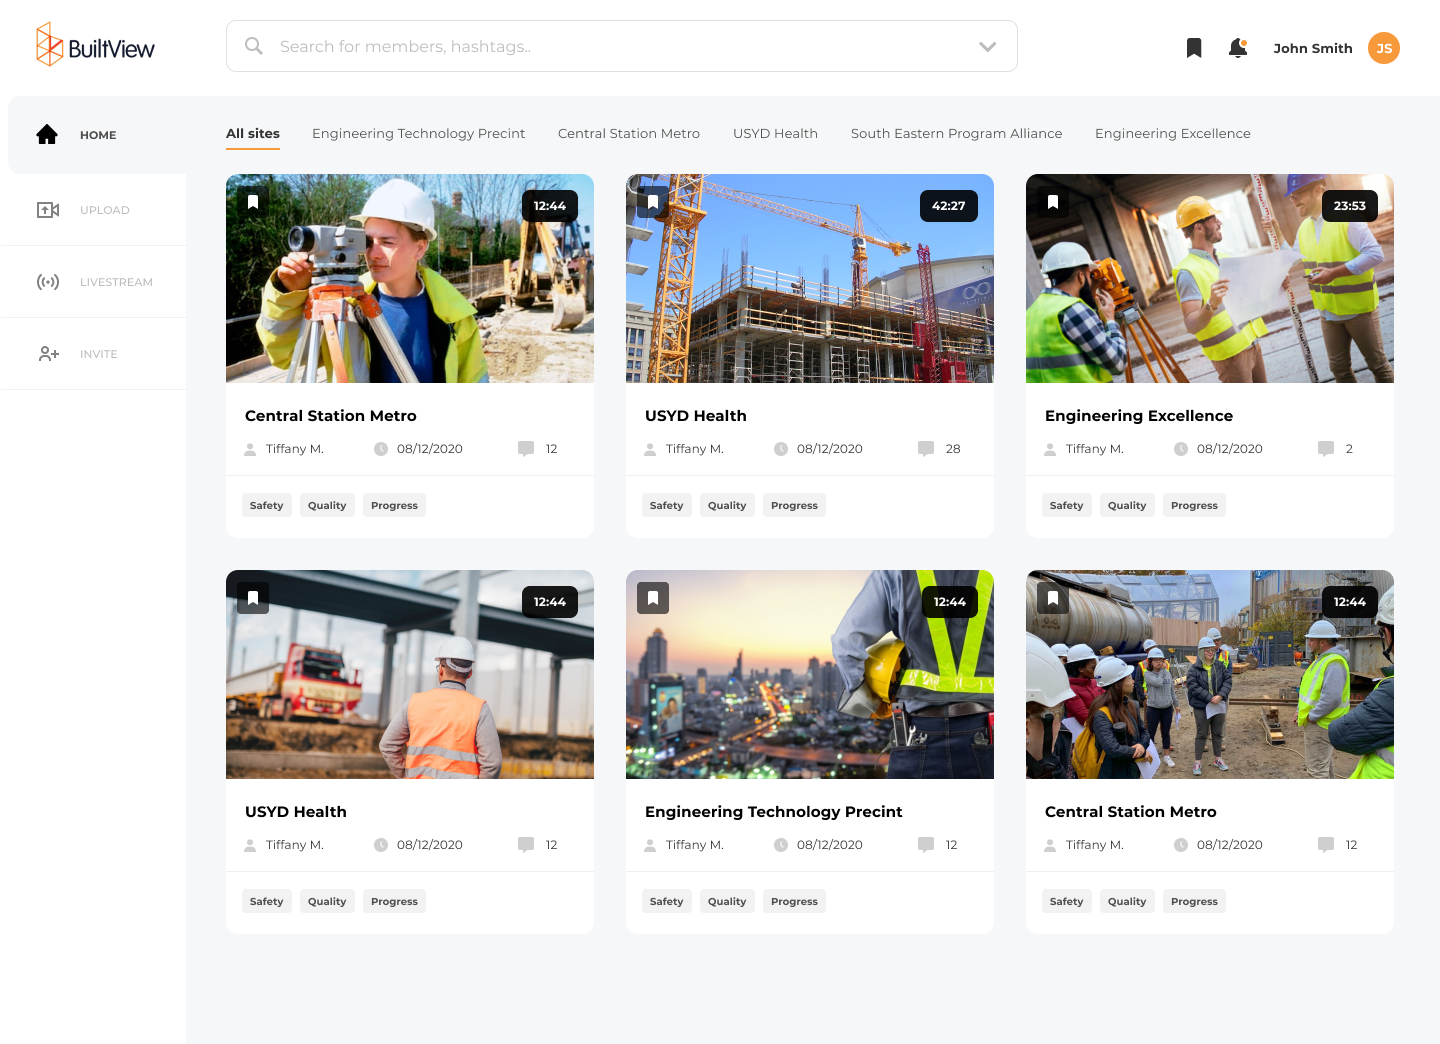Screen dimensions: 1440x1044
Task: Toggle bookmark on Engineering Excellence video
Action: tap(1053, 202)
